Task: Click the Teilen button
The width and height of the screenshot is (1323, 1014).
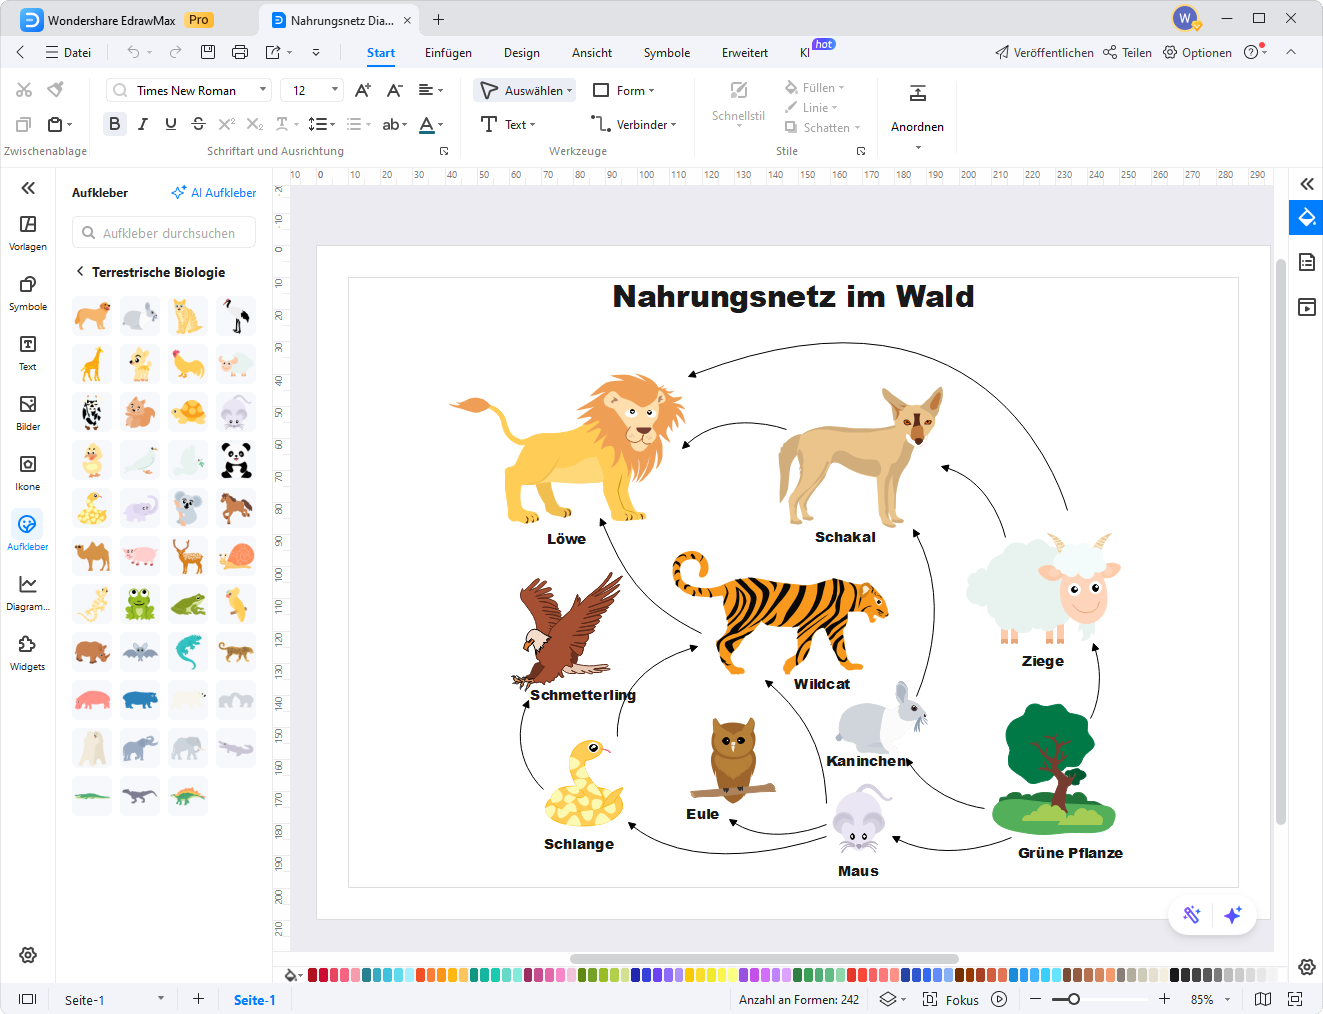Action: point(1127,52)
